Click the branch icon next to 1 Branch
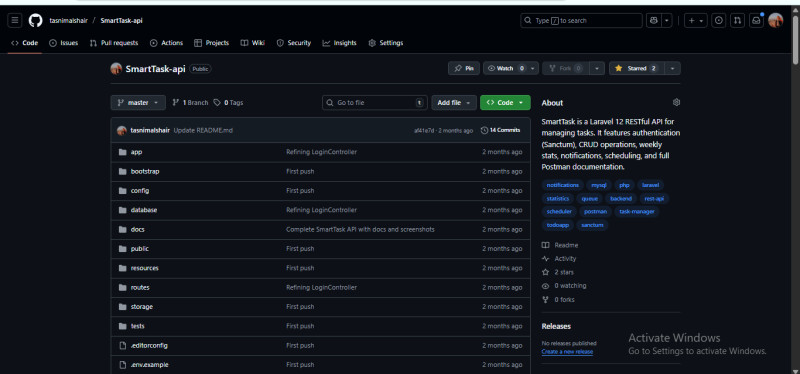 click(x=176, y=103)
